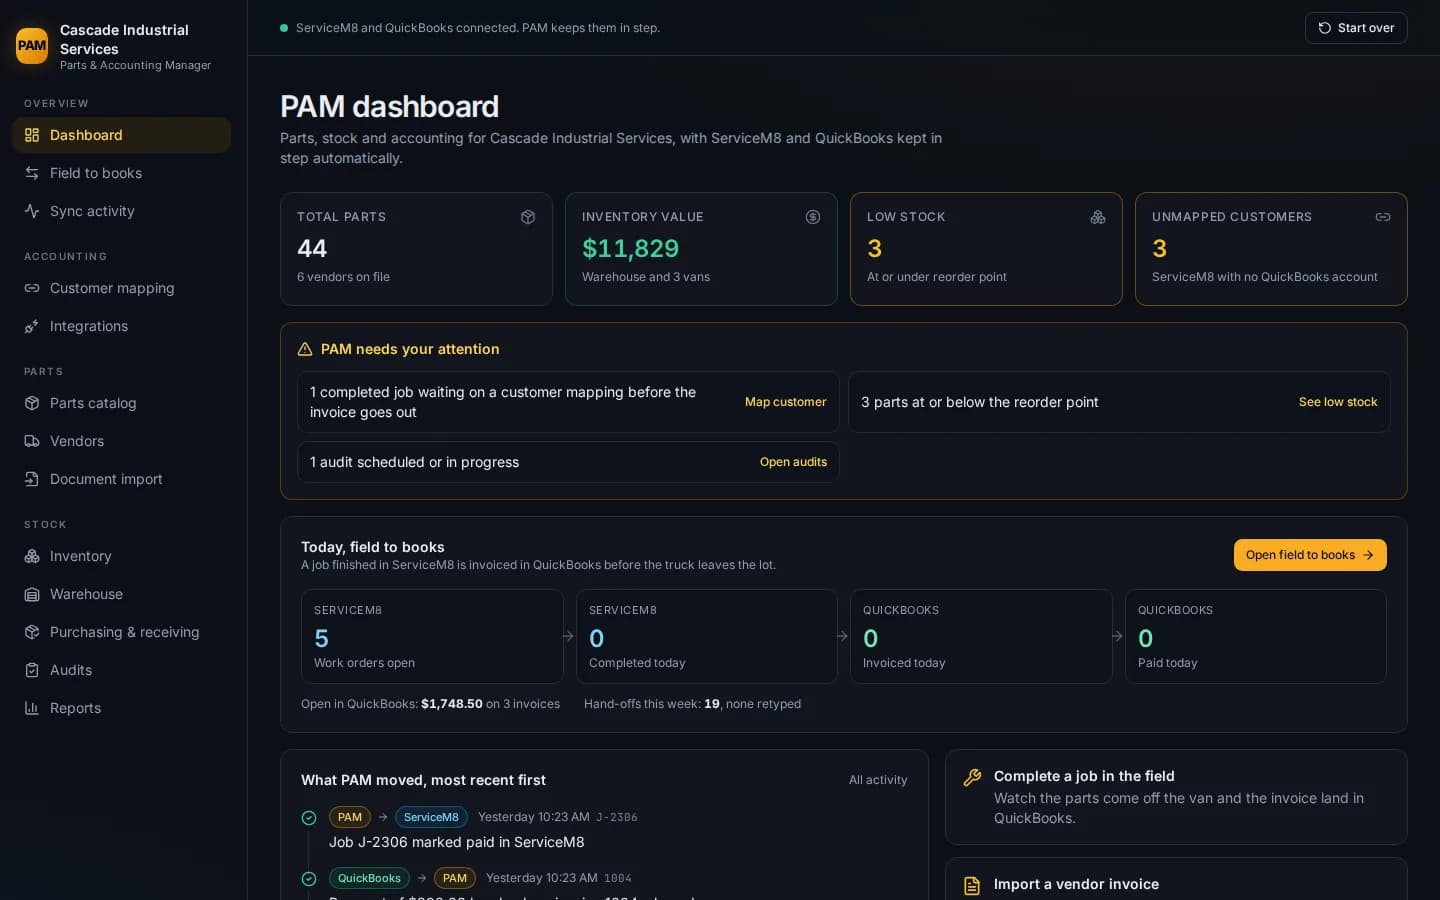Click the green connection status dot
The width and height of the screenshot is (1440, 900).
click(284, 28)
